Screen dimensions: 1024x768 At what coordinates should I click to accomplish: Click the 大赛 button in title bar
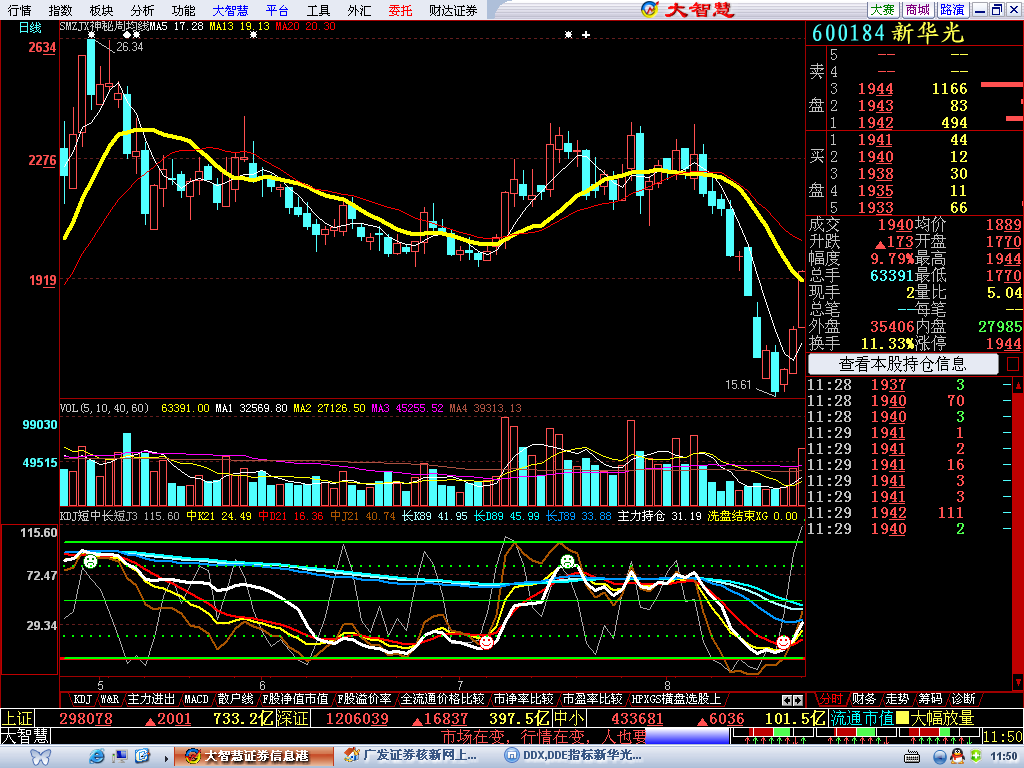(x=882, y=10)
